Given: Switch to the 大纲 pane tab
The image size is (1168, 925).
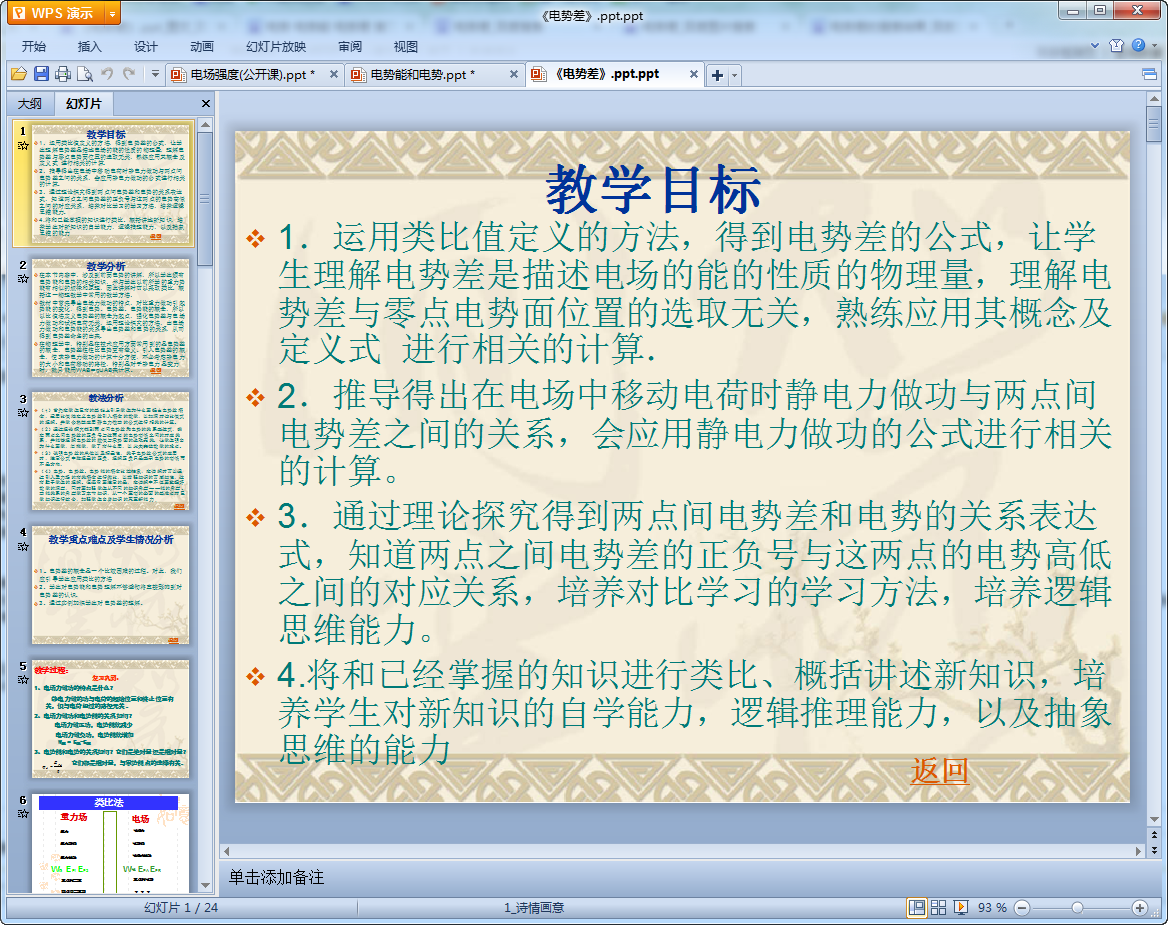Looking at the screenshot, I should [30, 104].
